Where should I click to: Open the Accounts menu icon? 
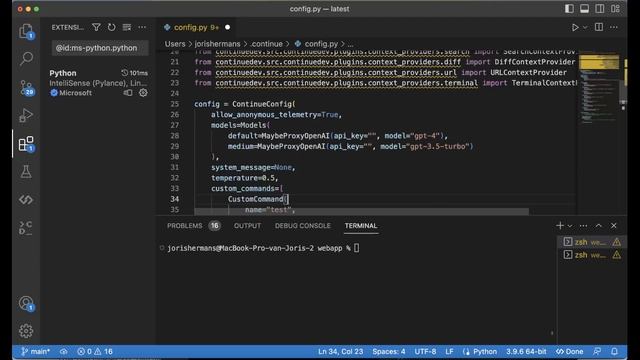coord(26,303)
